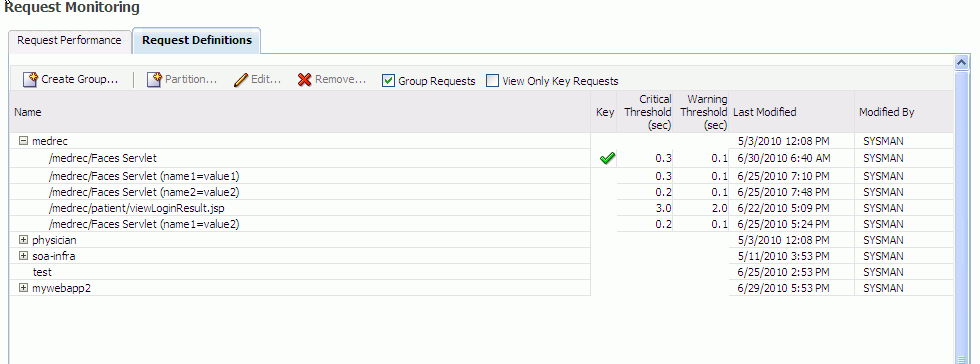Uncheck the Group Requests checkbox

tap(388, 81)
